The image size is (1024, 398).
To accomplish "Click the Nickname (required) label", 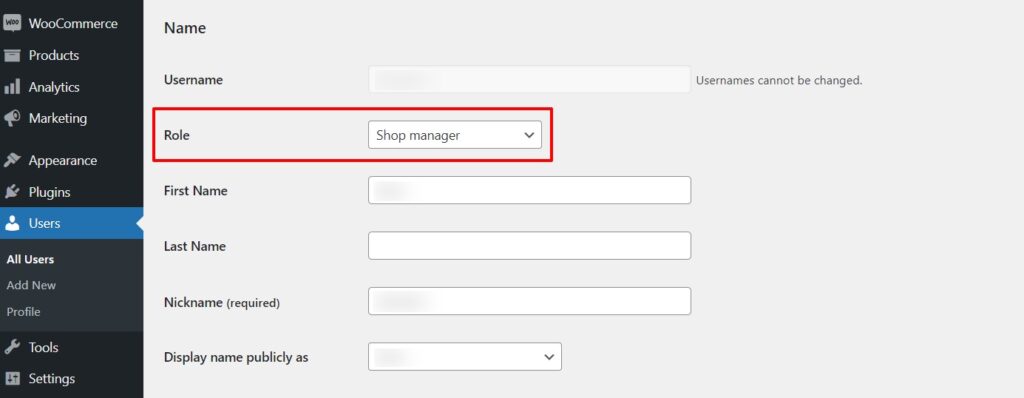I will 221,303.
